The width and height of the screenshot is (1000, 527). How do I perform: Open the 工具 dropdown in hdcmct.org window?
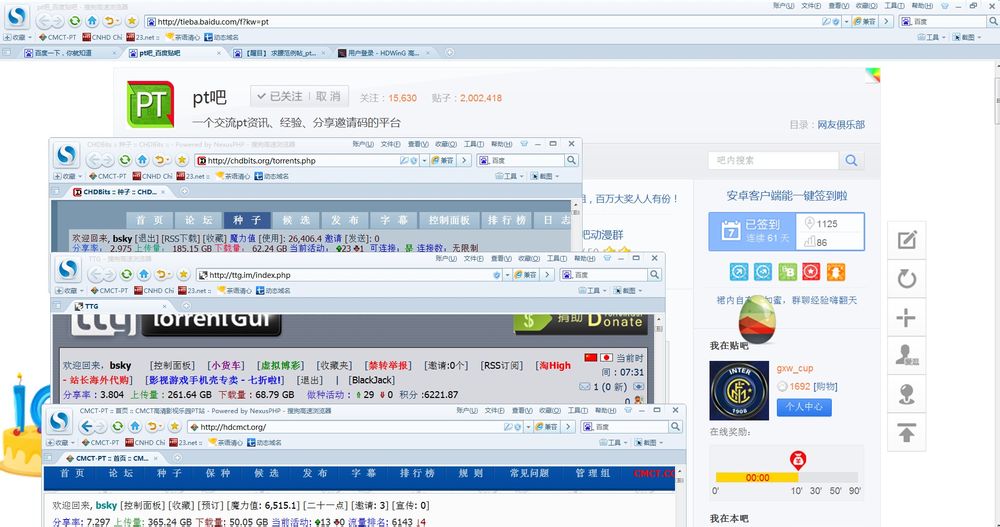[x=614, y=442]
